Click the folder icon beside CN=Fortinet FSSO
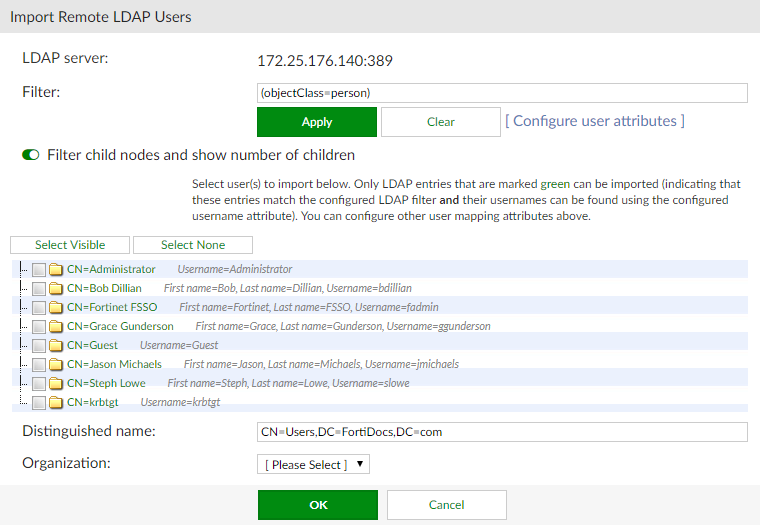Viewport: 760px width, 525px height. (56, 307)
